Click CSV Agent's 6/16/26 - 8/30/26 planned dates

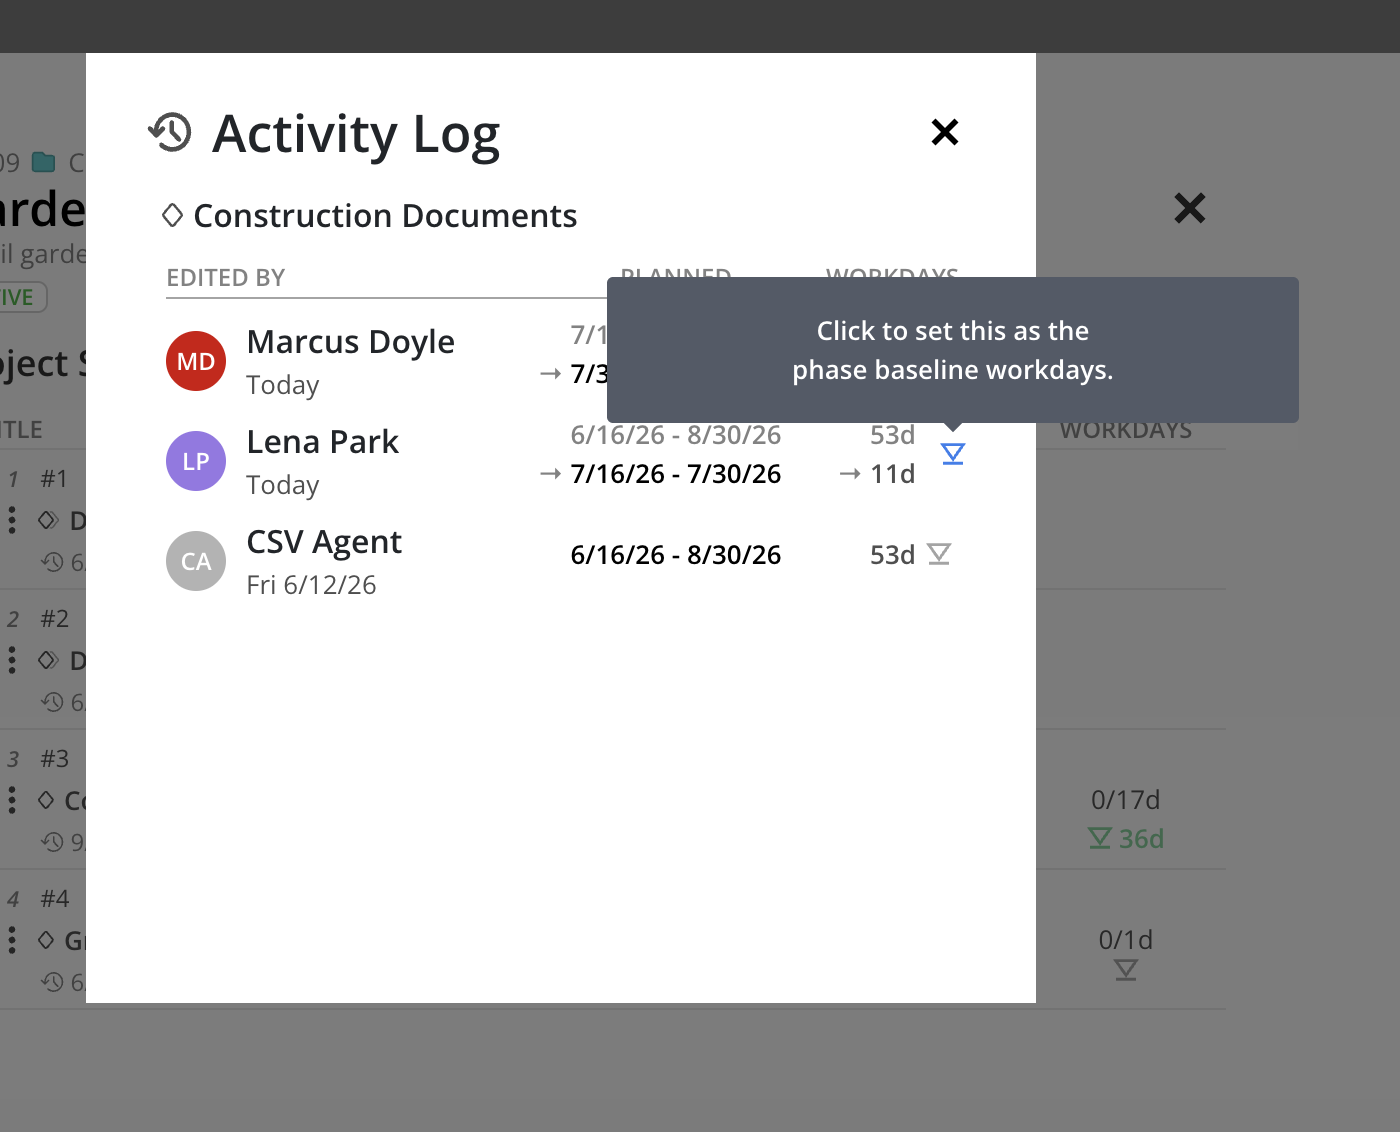pyautogui.click(x=676, y=555)
